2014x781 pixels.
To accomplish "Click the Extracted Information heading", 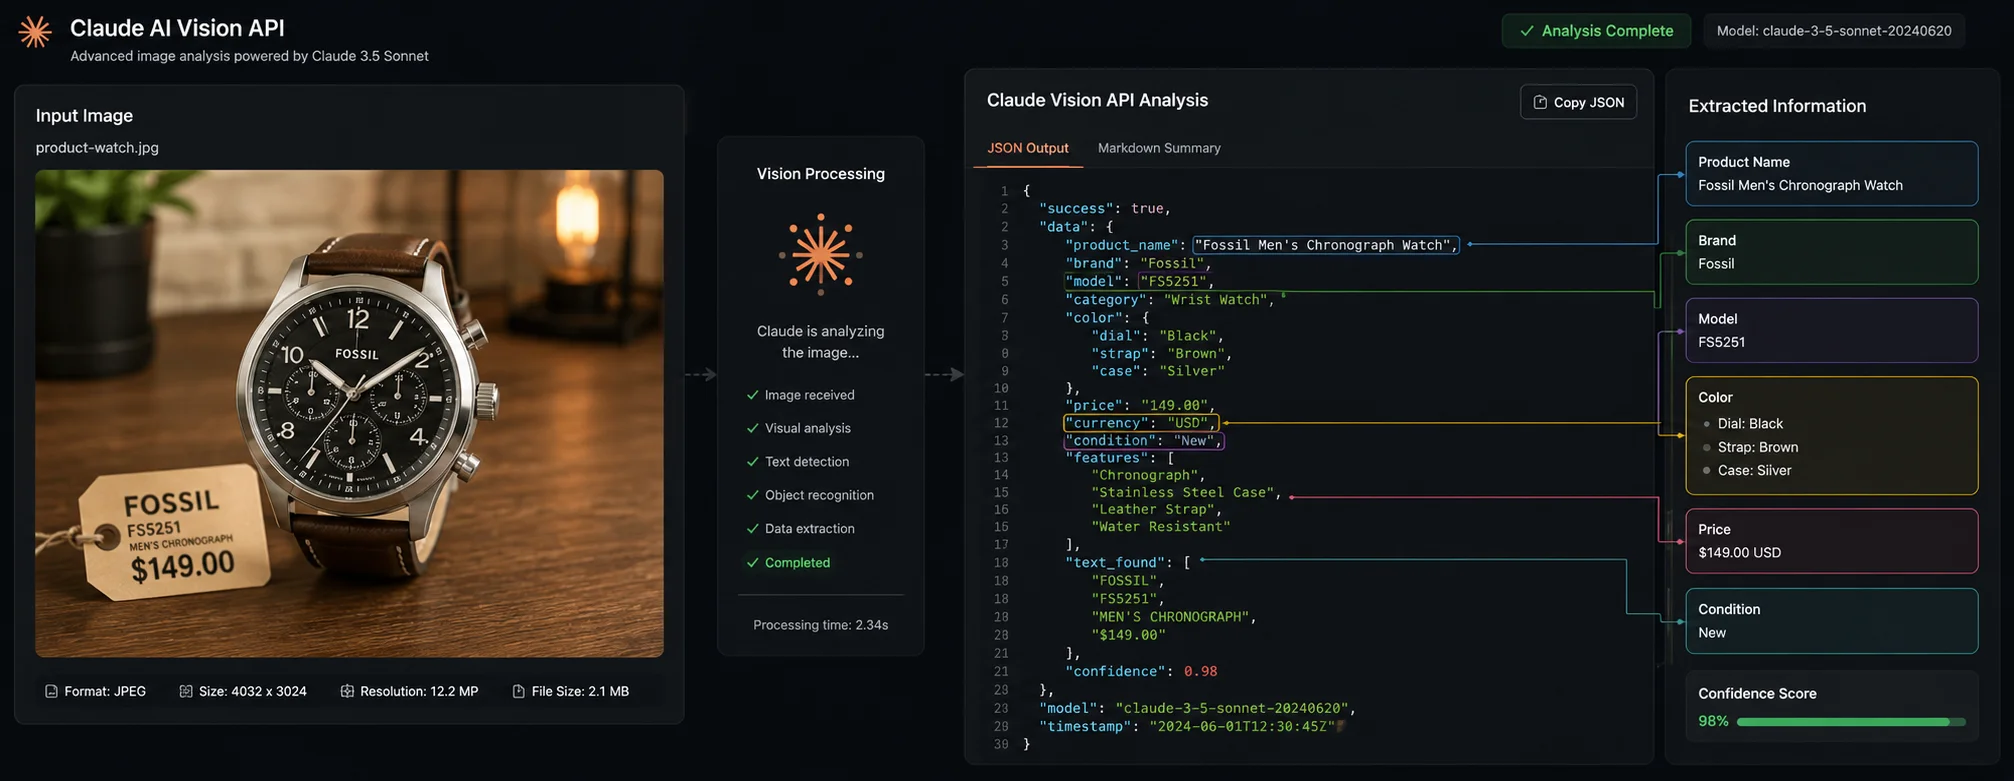I will pyautogui.click(x=1777, y=106).
